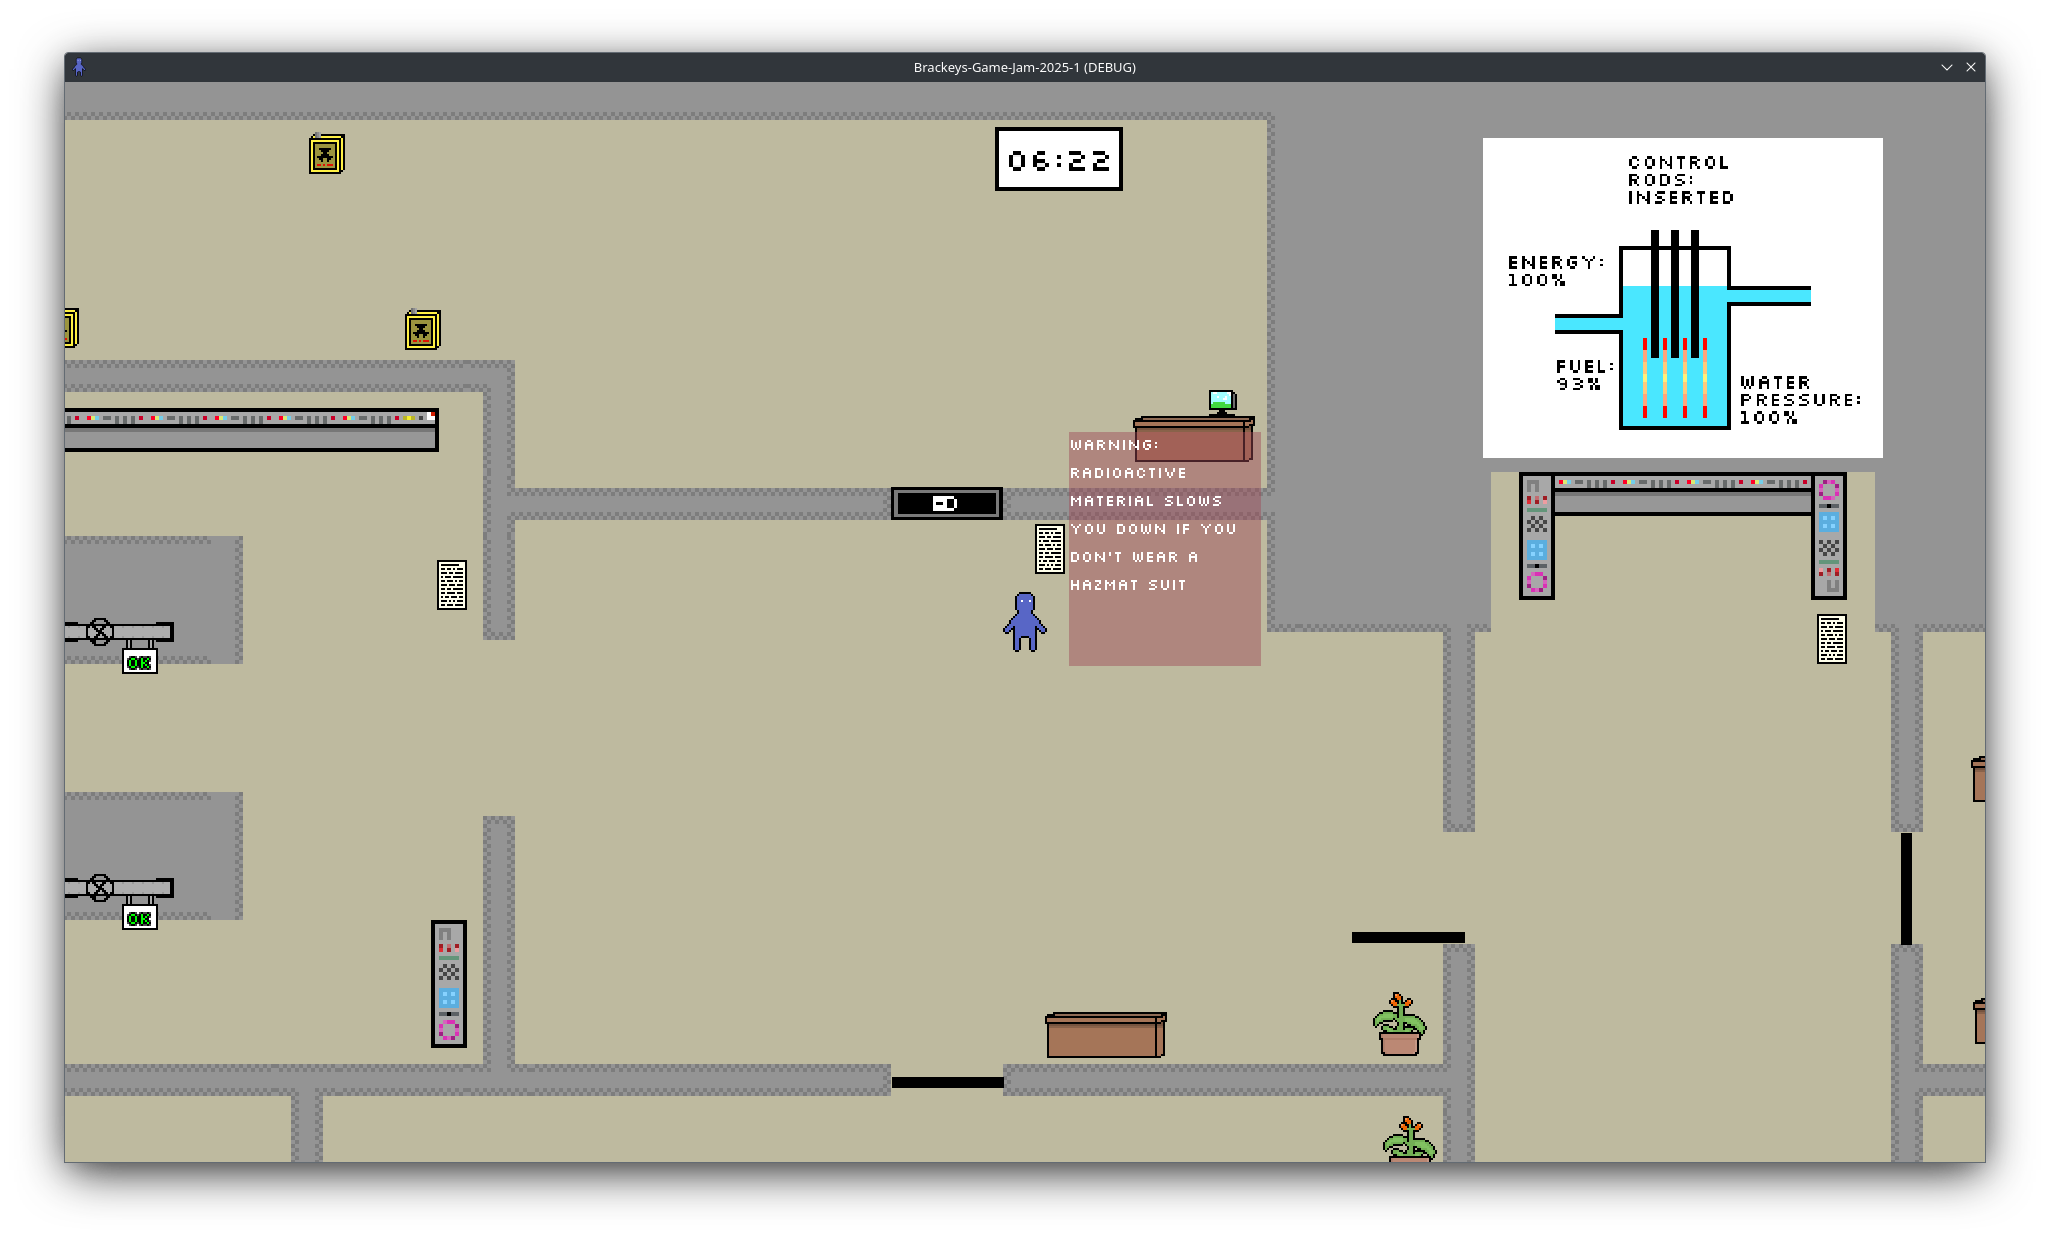Click the ENERGY: 100% readout
The image size is (2050, 1239).
point(1556,271)
